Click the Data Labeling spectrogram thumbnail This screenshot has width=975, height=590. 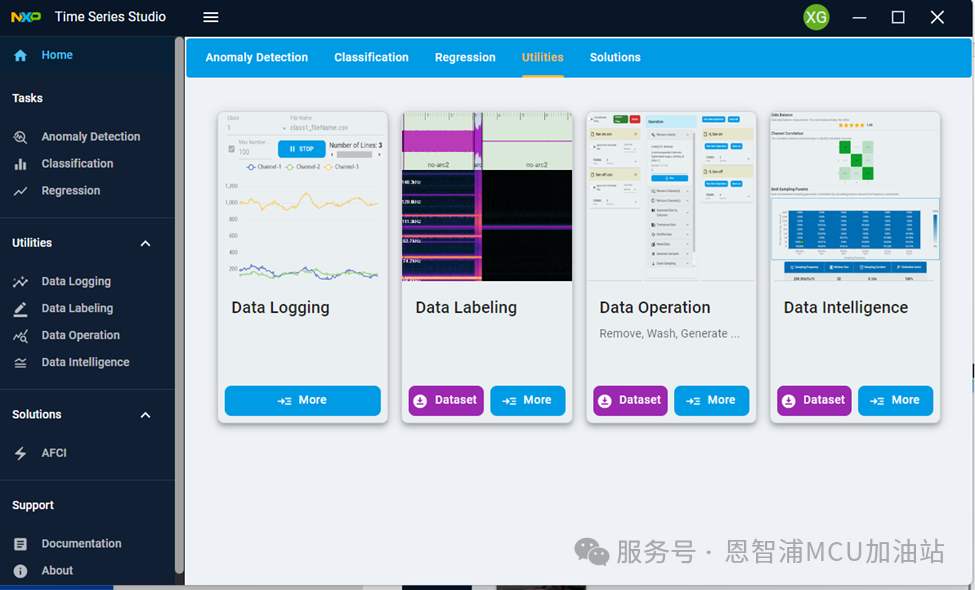coord(487,196)
